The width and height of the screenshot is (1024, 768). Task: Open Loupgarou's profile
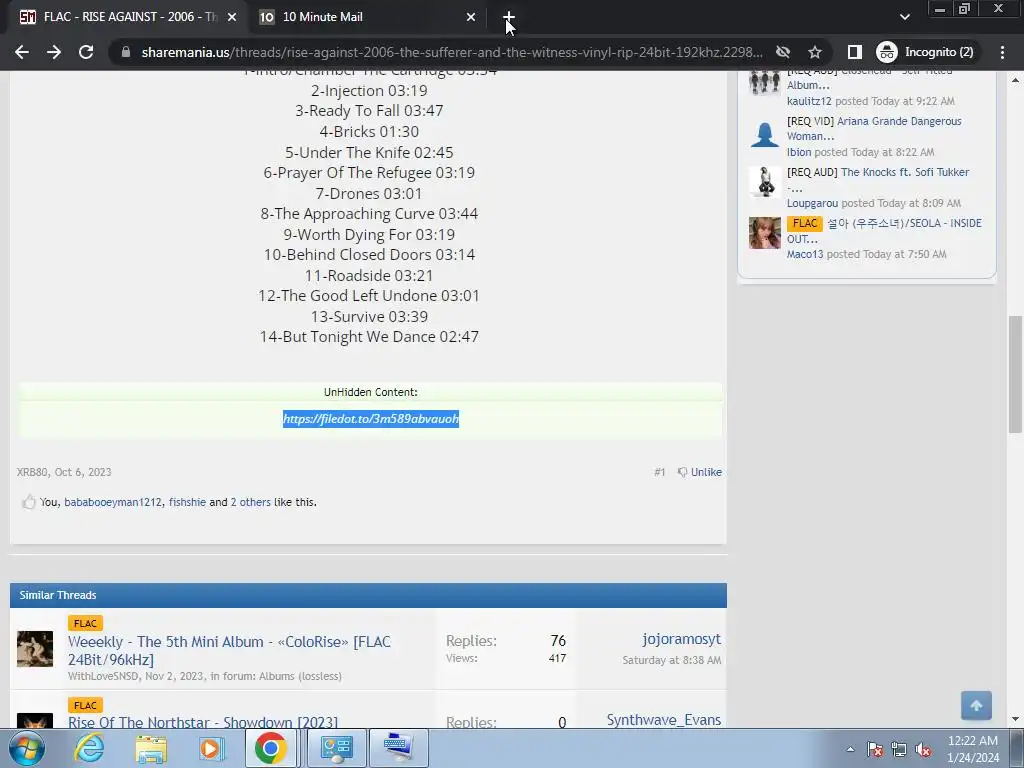[812, 203]
